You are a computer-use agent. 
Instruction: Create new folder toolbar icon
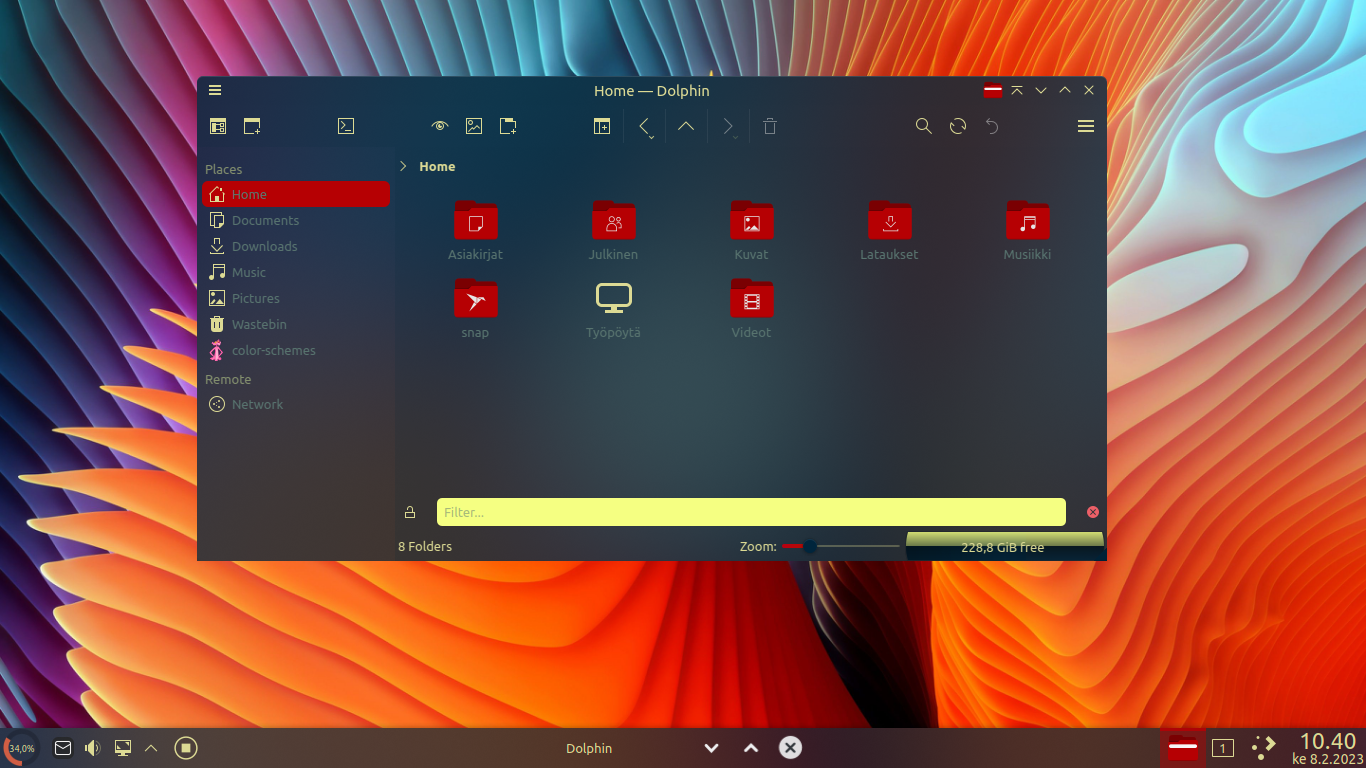tap(508, 126)
